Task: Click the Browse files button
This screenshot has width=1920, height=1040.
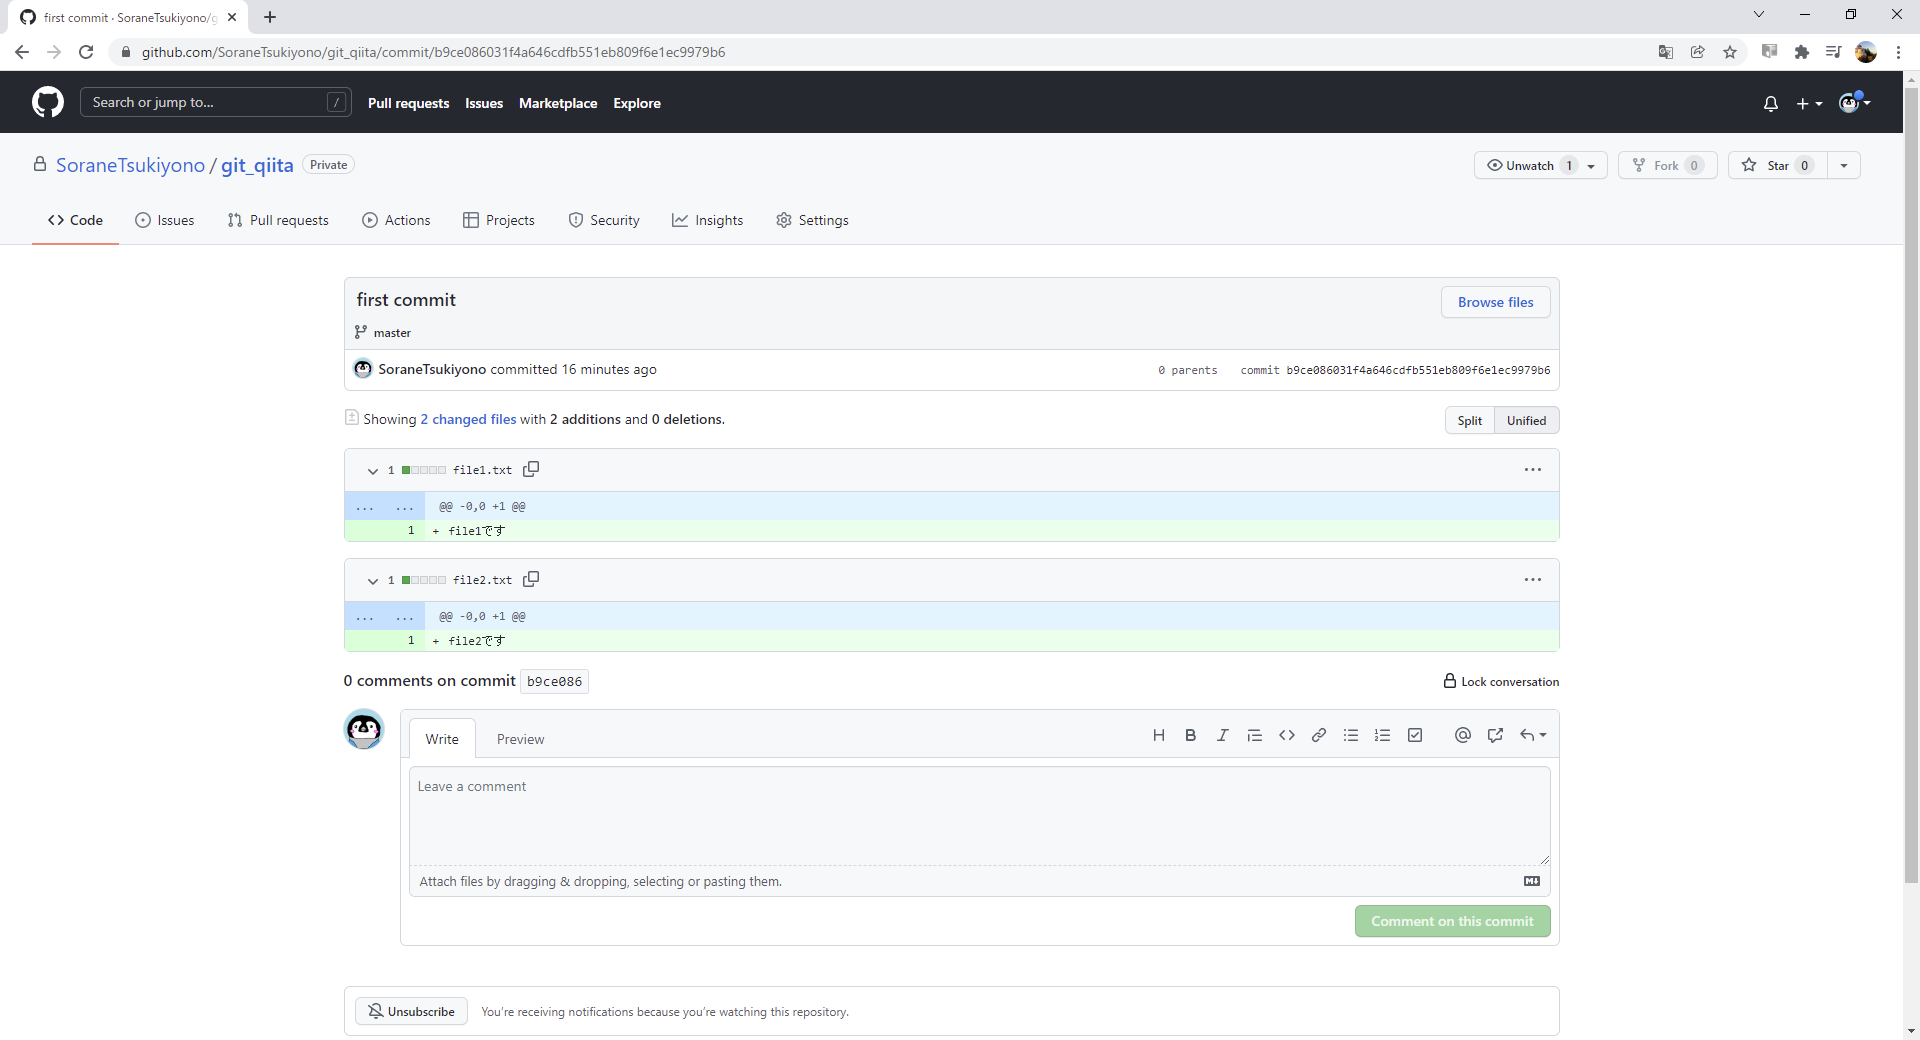Action: 1495,301
